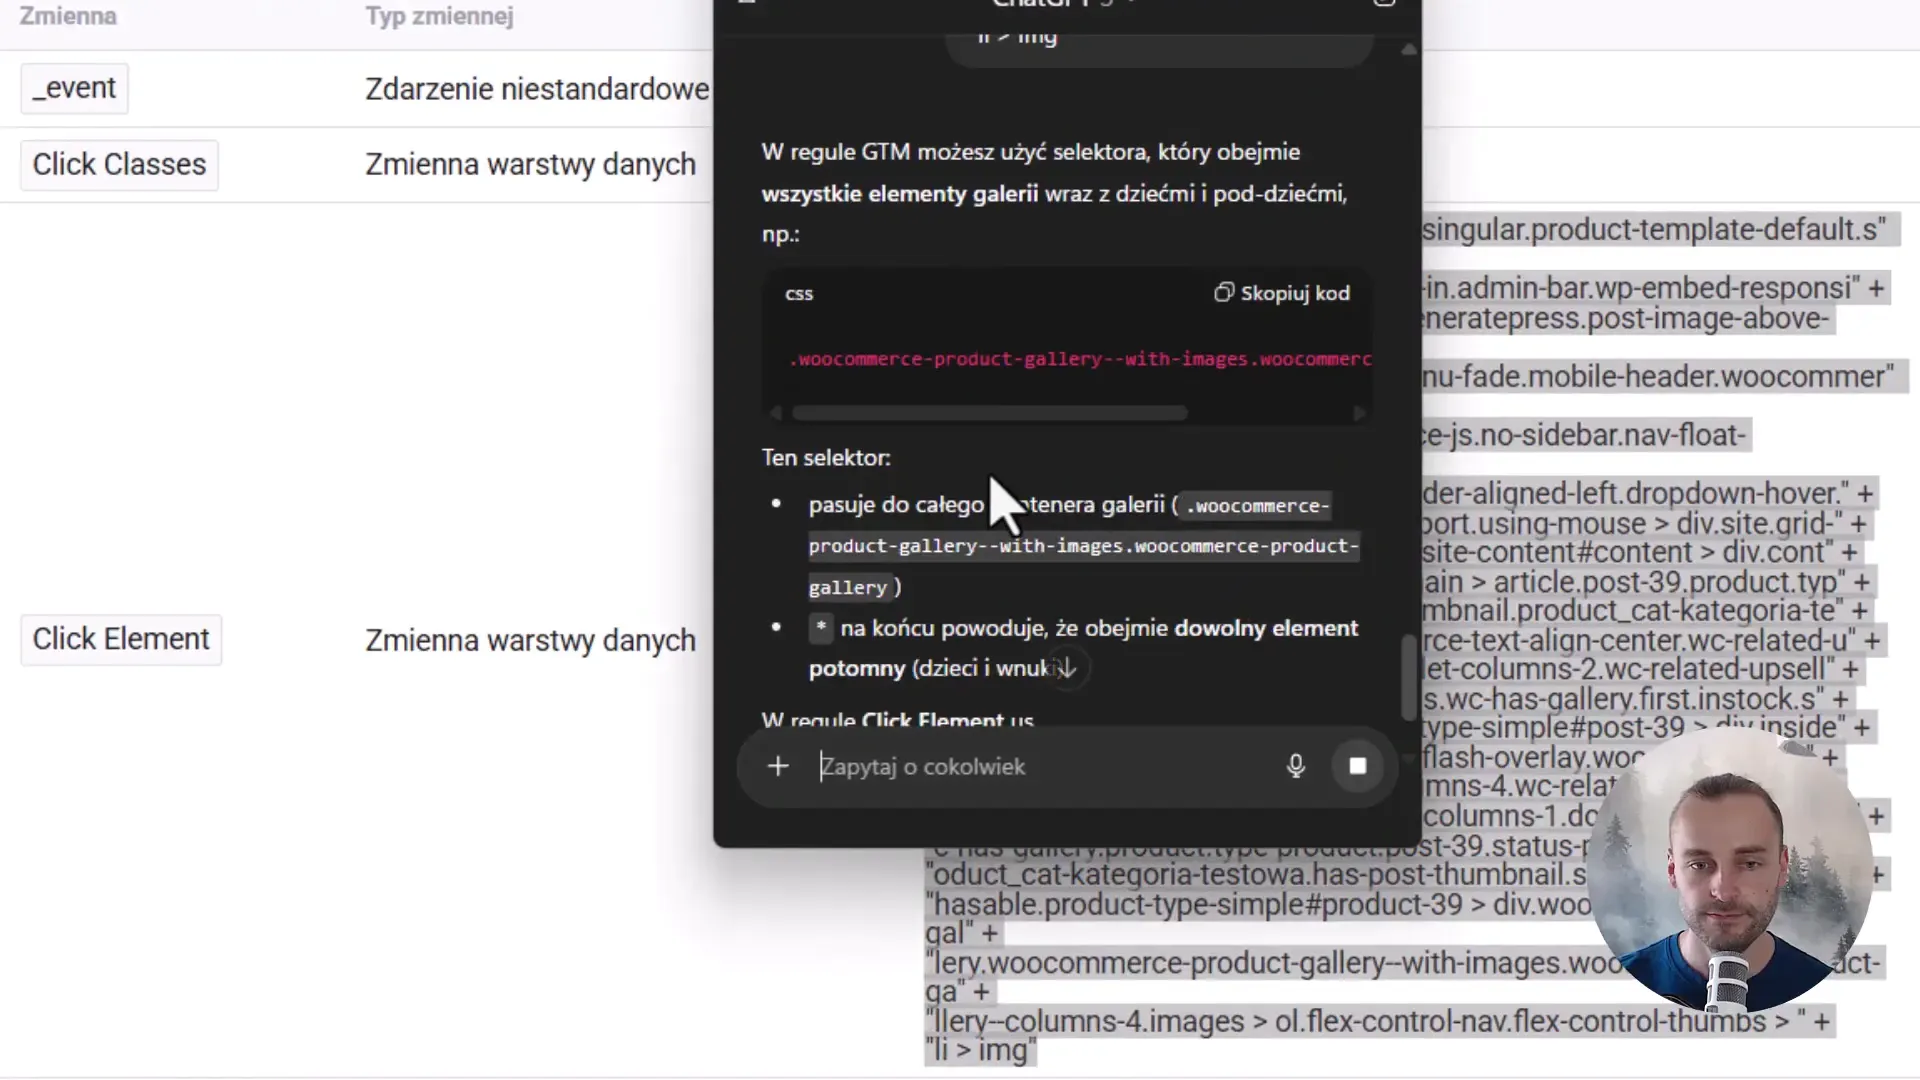Click the Typ zmiennej column header
Image resolution: width=1920 pixels, height=1080 pixels.
(439, 16)
